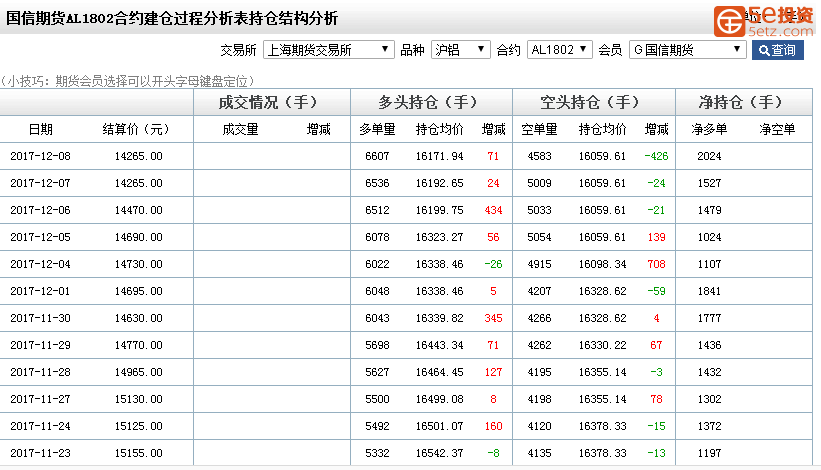Click long change value 160
Viewport: 821px width, 470px height.
tap(493, 426)
